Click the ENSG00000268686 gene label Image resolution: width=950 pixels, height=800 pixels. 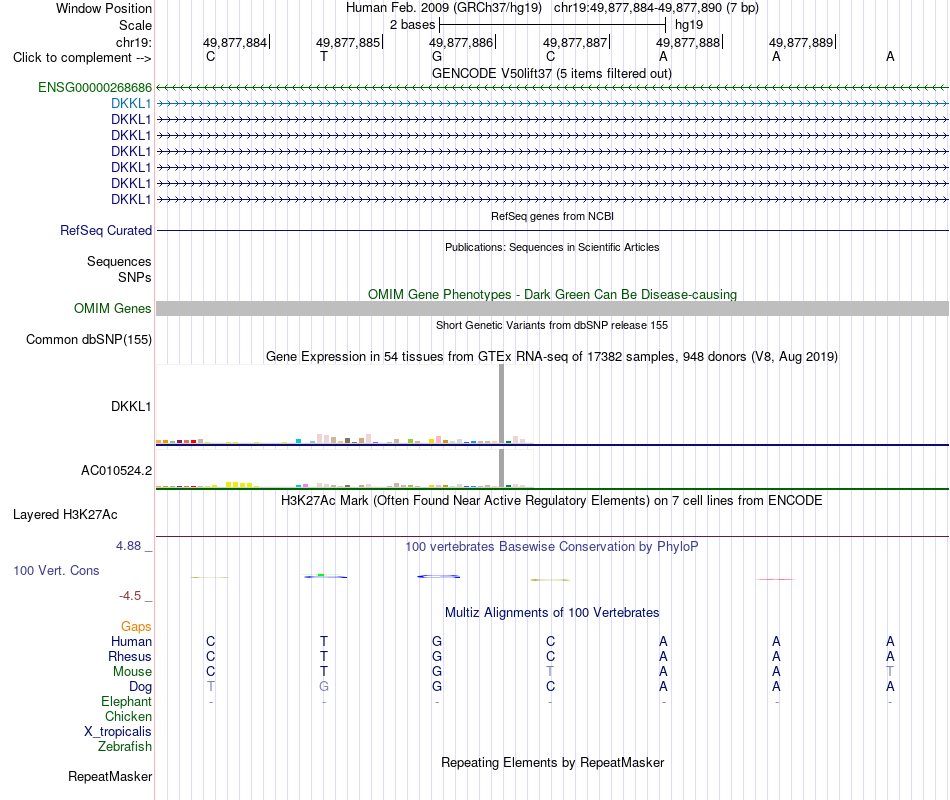[x=95, y=87]
